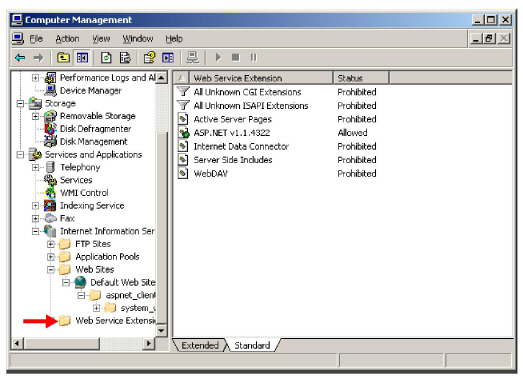Expand the Removable Storage node
The width and height of the screenshot is (523, 389).
coord(35,116)
